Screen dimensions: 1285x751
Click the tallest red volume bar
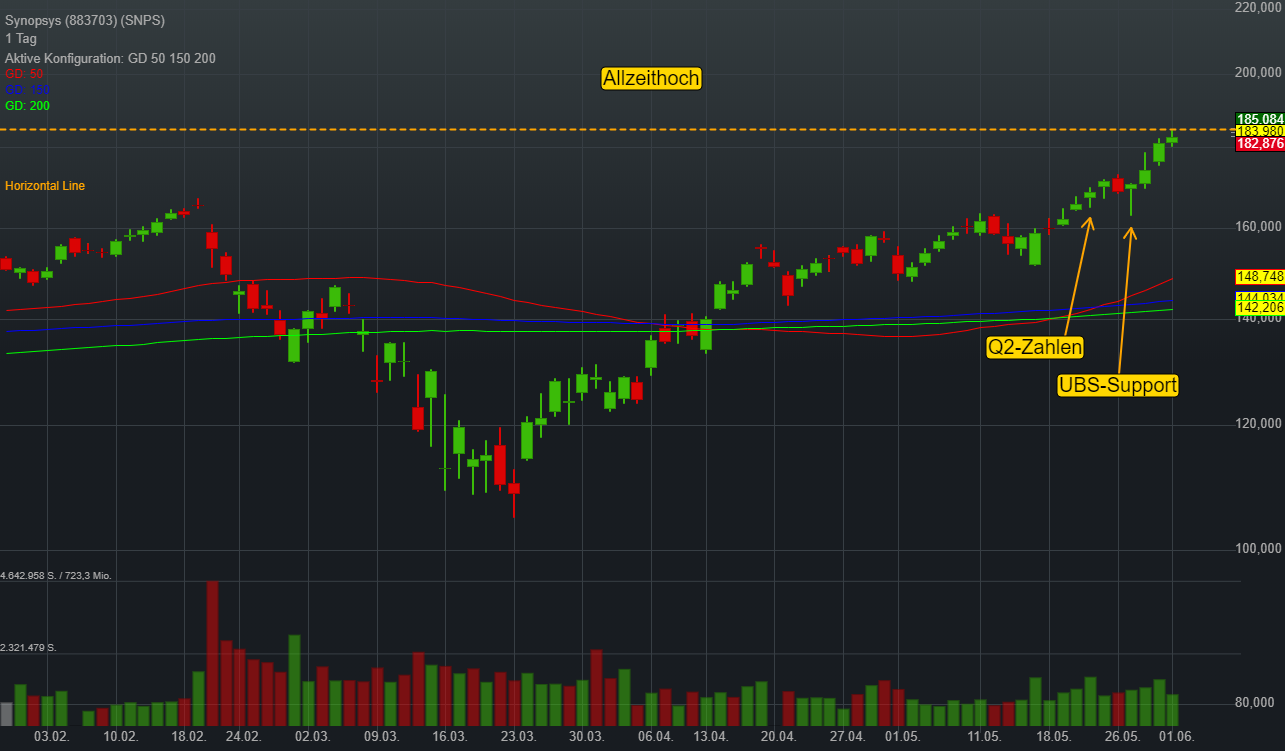(212, 653)
